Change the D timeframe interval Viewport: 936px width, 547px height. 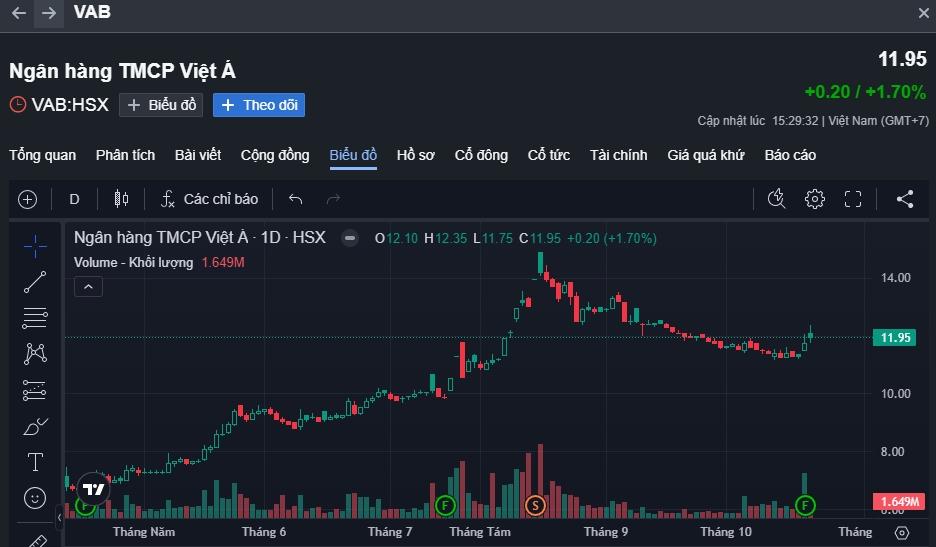click(74, 199)
